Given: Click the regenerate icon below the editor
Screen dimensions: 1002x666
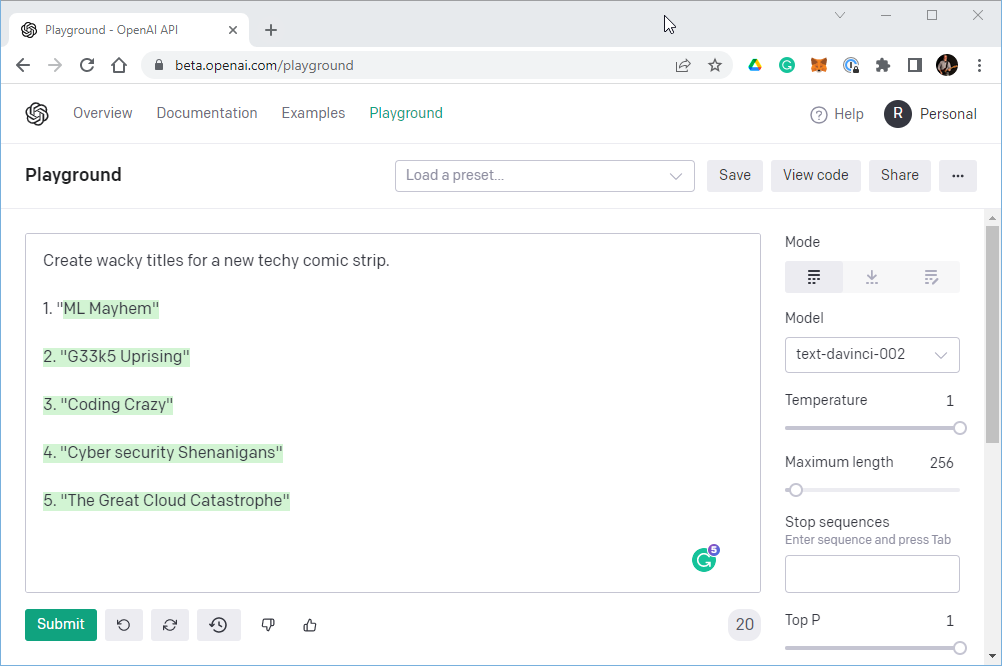Looking at the screenshot, I should [x=170, y=625].
